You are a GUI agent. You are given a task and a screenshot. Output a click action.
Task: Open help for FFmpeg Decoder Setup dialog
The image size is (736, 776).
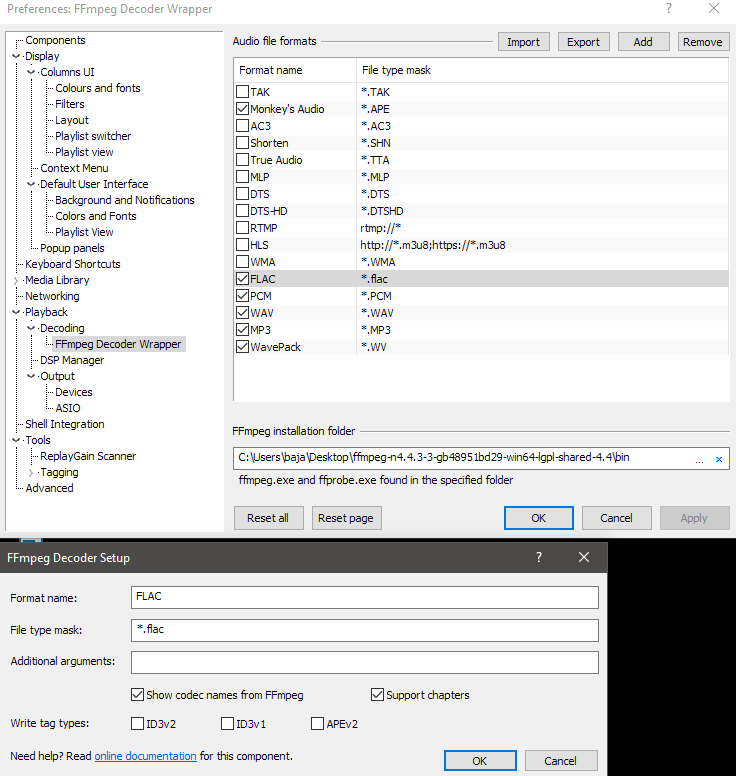pos(539,557)
